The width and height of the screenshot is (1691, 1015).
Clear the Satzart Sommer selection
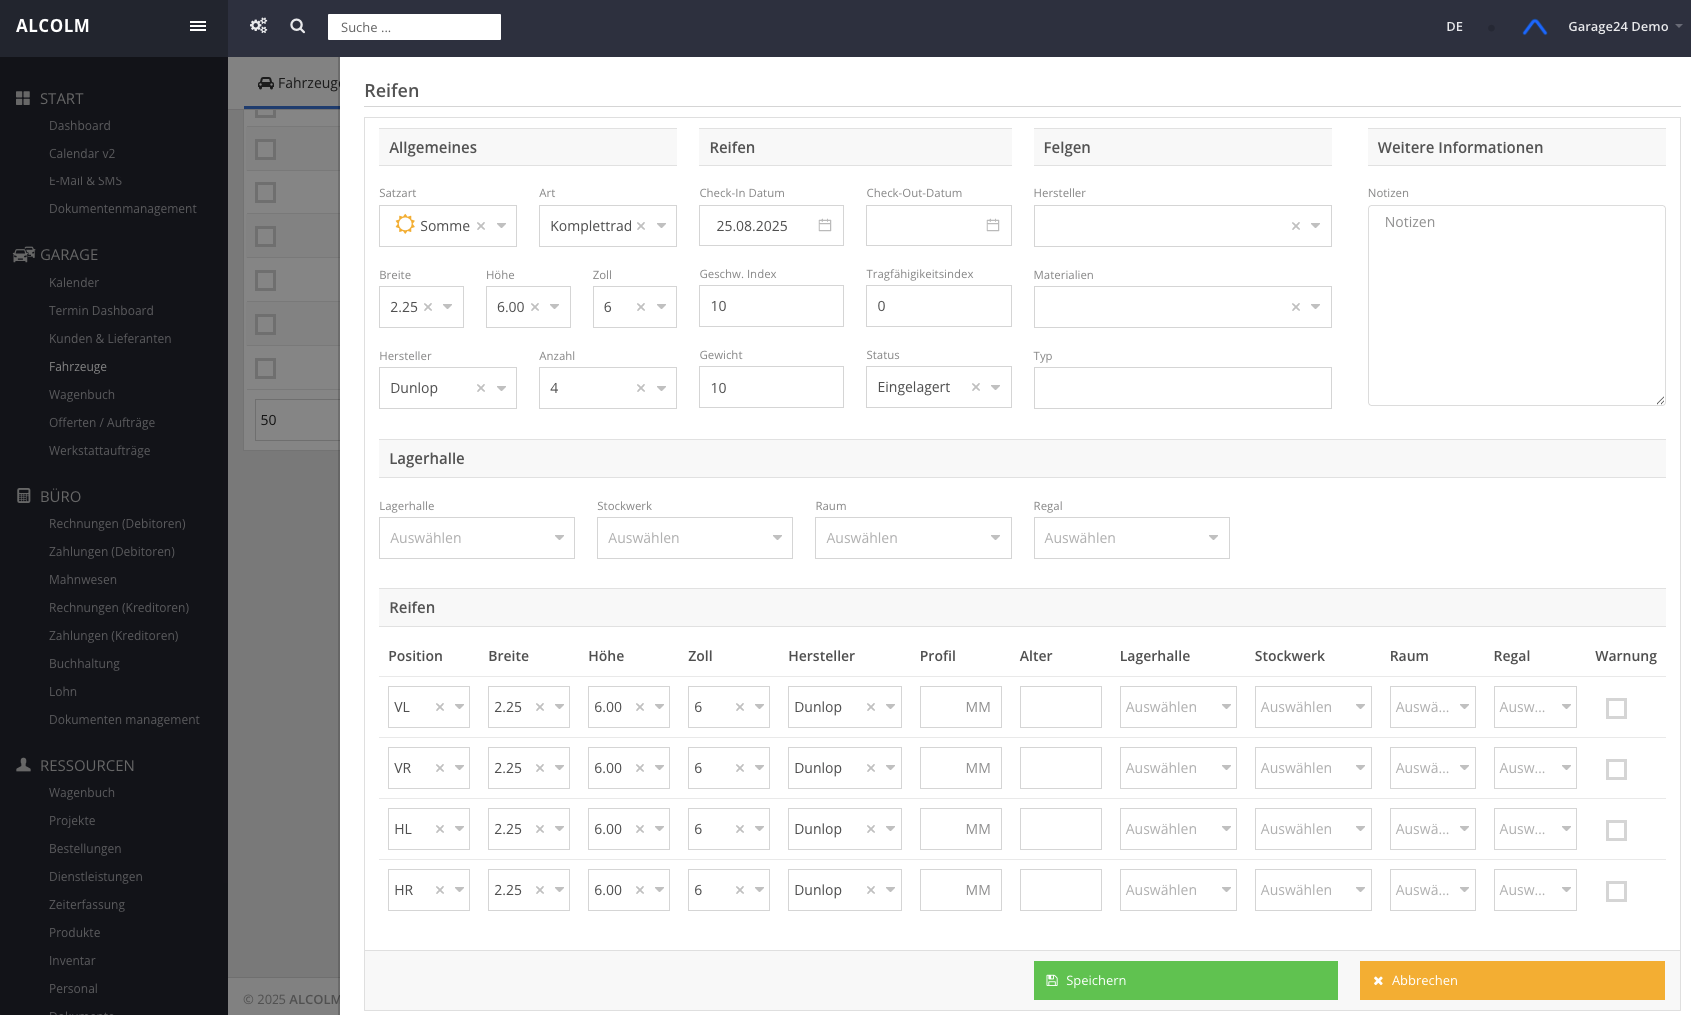[x=481, y=226]
